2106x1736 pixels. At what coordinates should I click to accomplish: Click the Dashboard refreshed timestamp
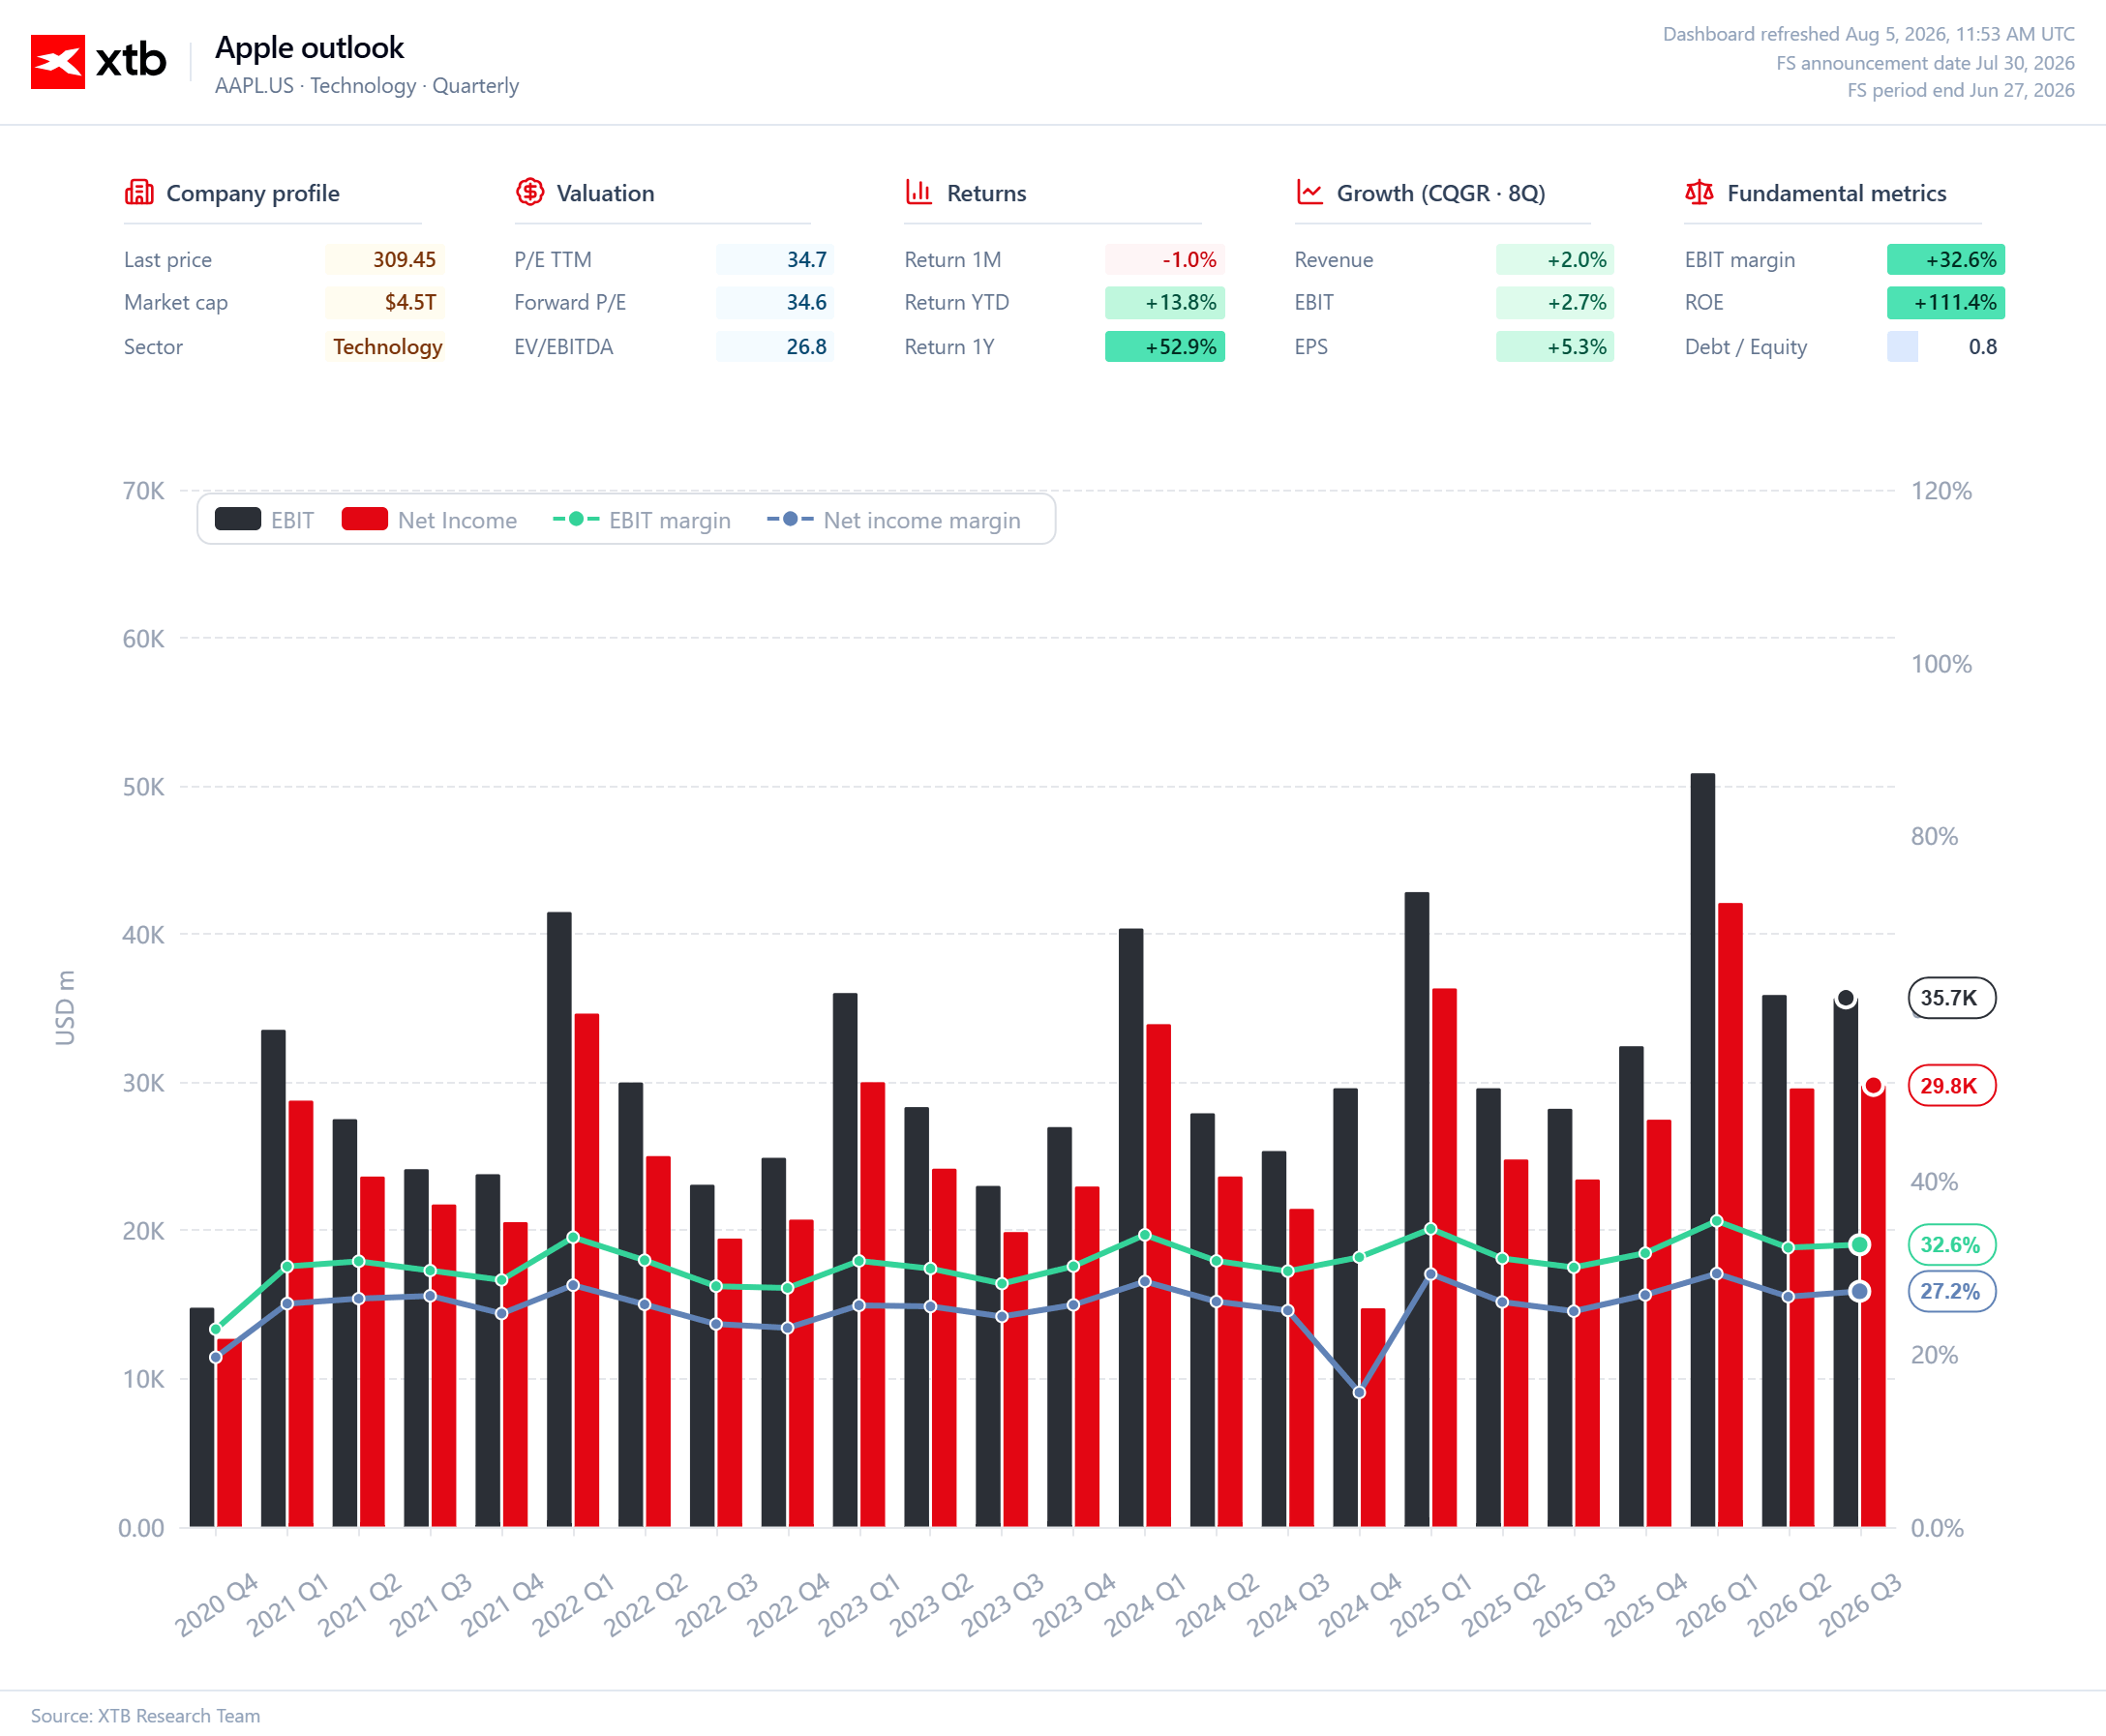click(x=1868, y=34)
